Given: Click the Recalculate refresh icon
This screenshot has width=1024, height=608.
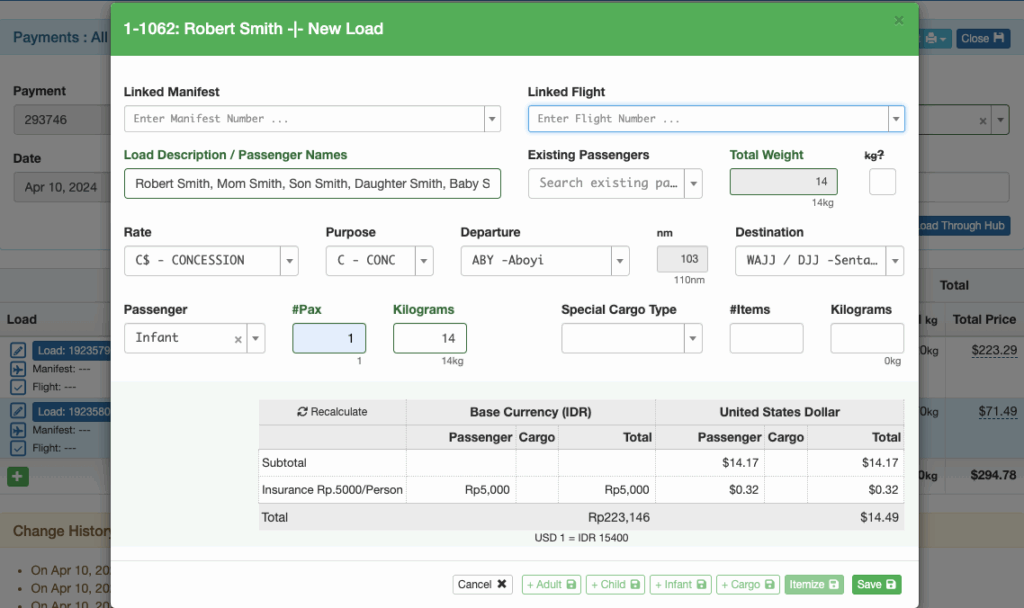Looking at the screenshot, I should click(302, 412).
